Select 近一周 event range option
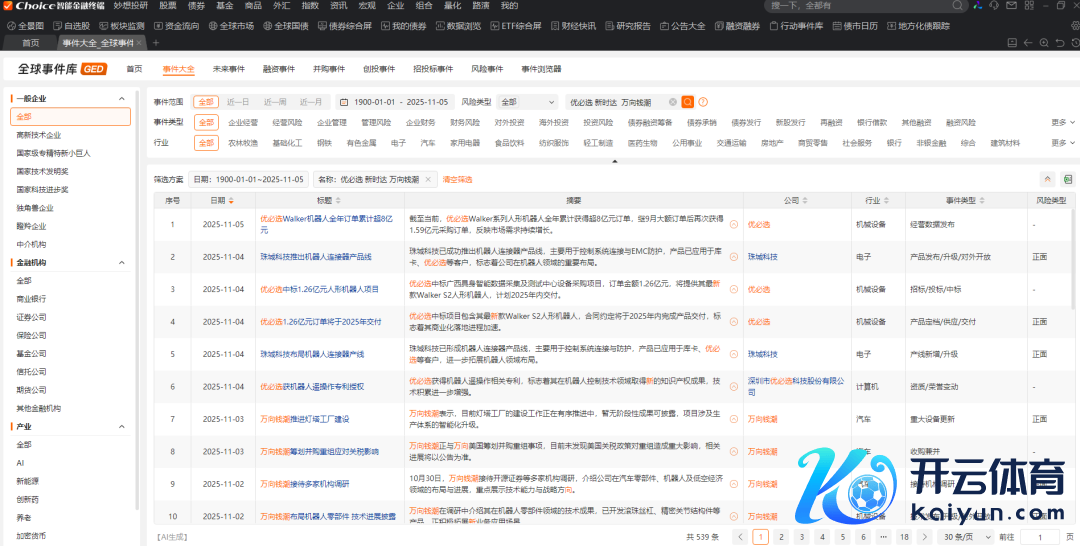The image size is (1080, 546). coord(275,102)
